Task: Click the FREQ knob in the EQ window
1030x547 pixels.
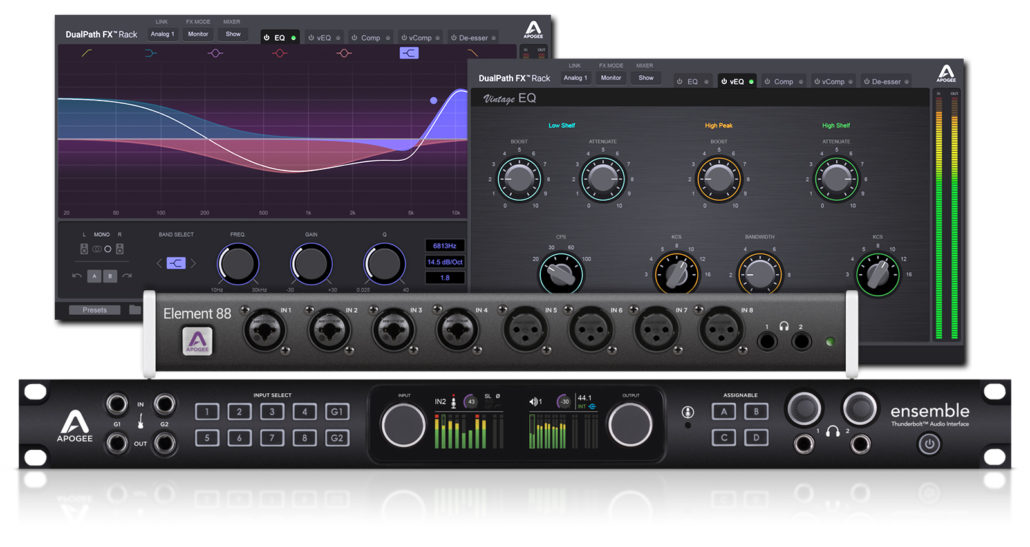Action: click(238, 264)
